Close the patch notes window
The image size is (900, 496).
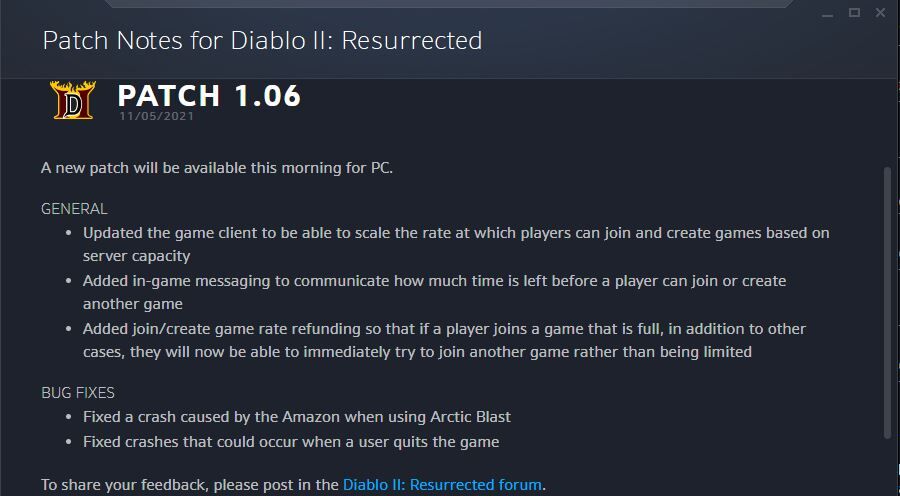tap(880, 13)
